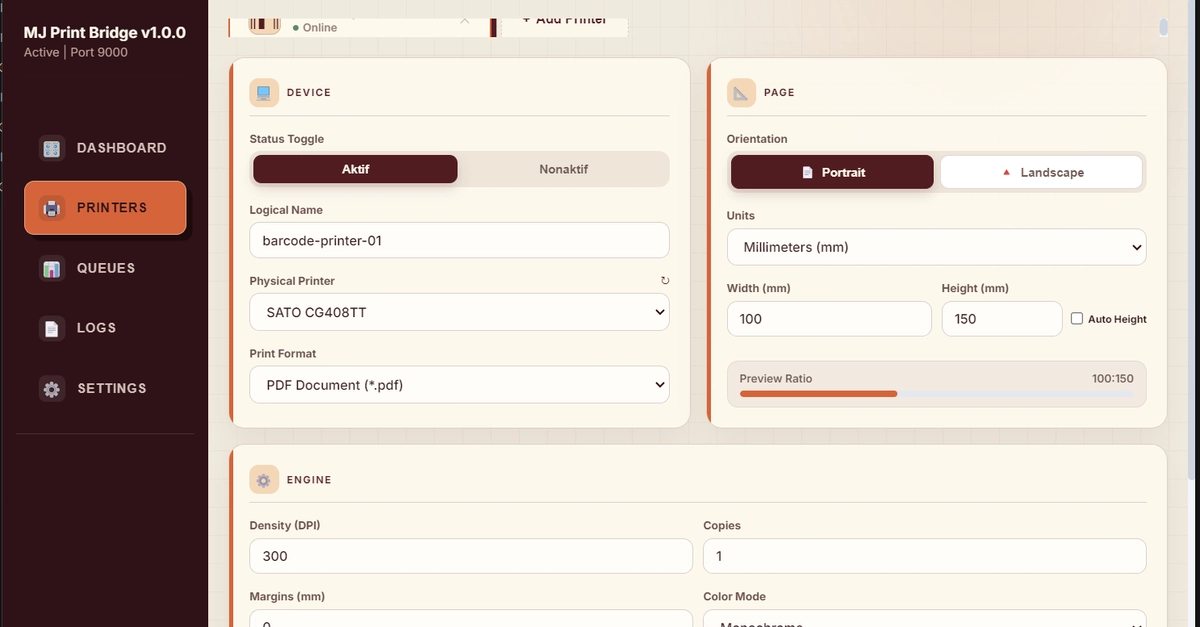
Task: Go to Logs menu item
Action: coord(105,328)
